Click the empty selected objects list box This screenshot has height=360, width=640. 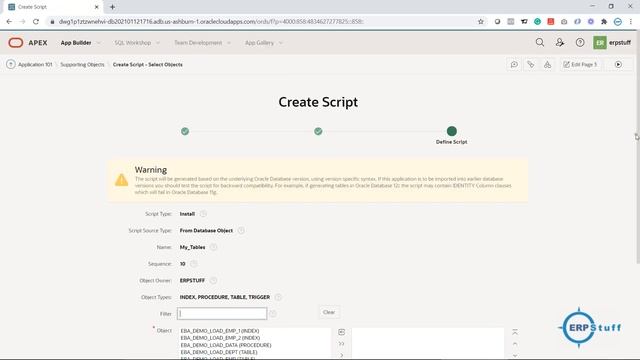tap(428, 343)
